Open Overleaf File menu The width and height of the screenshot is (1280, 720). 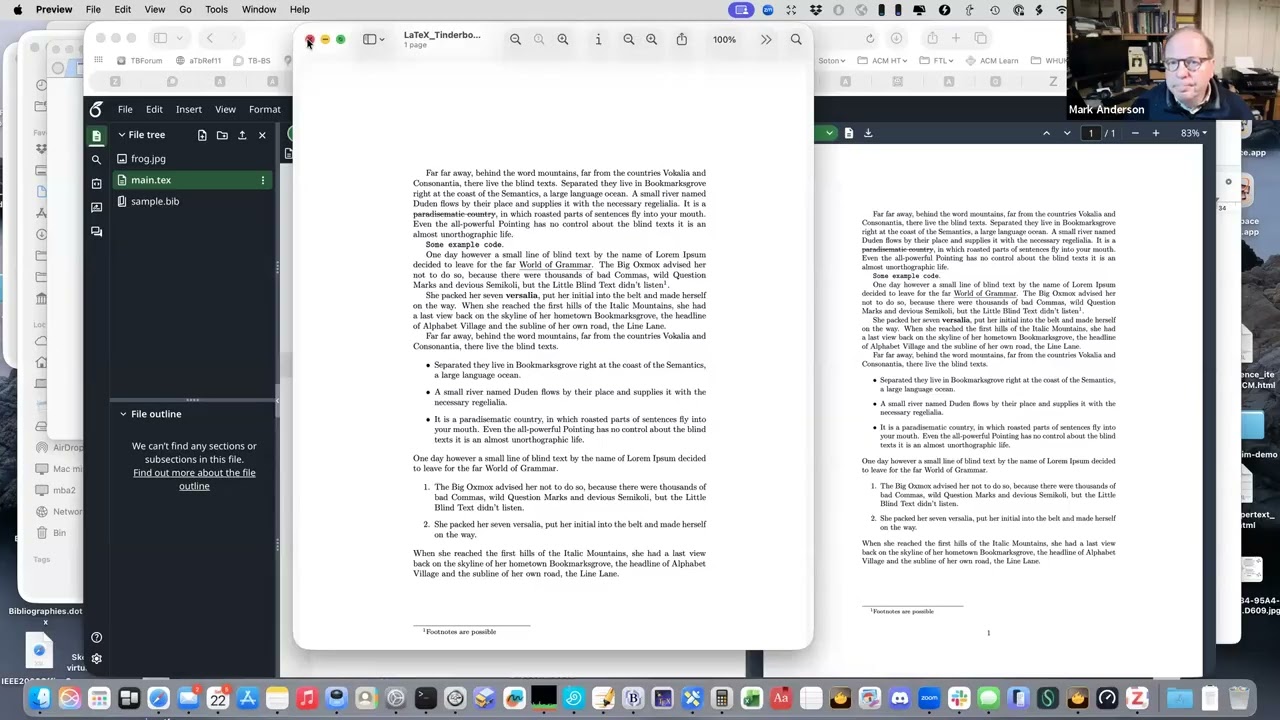click(125, 109)
